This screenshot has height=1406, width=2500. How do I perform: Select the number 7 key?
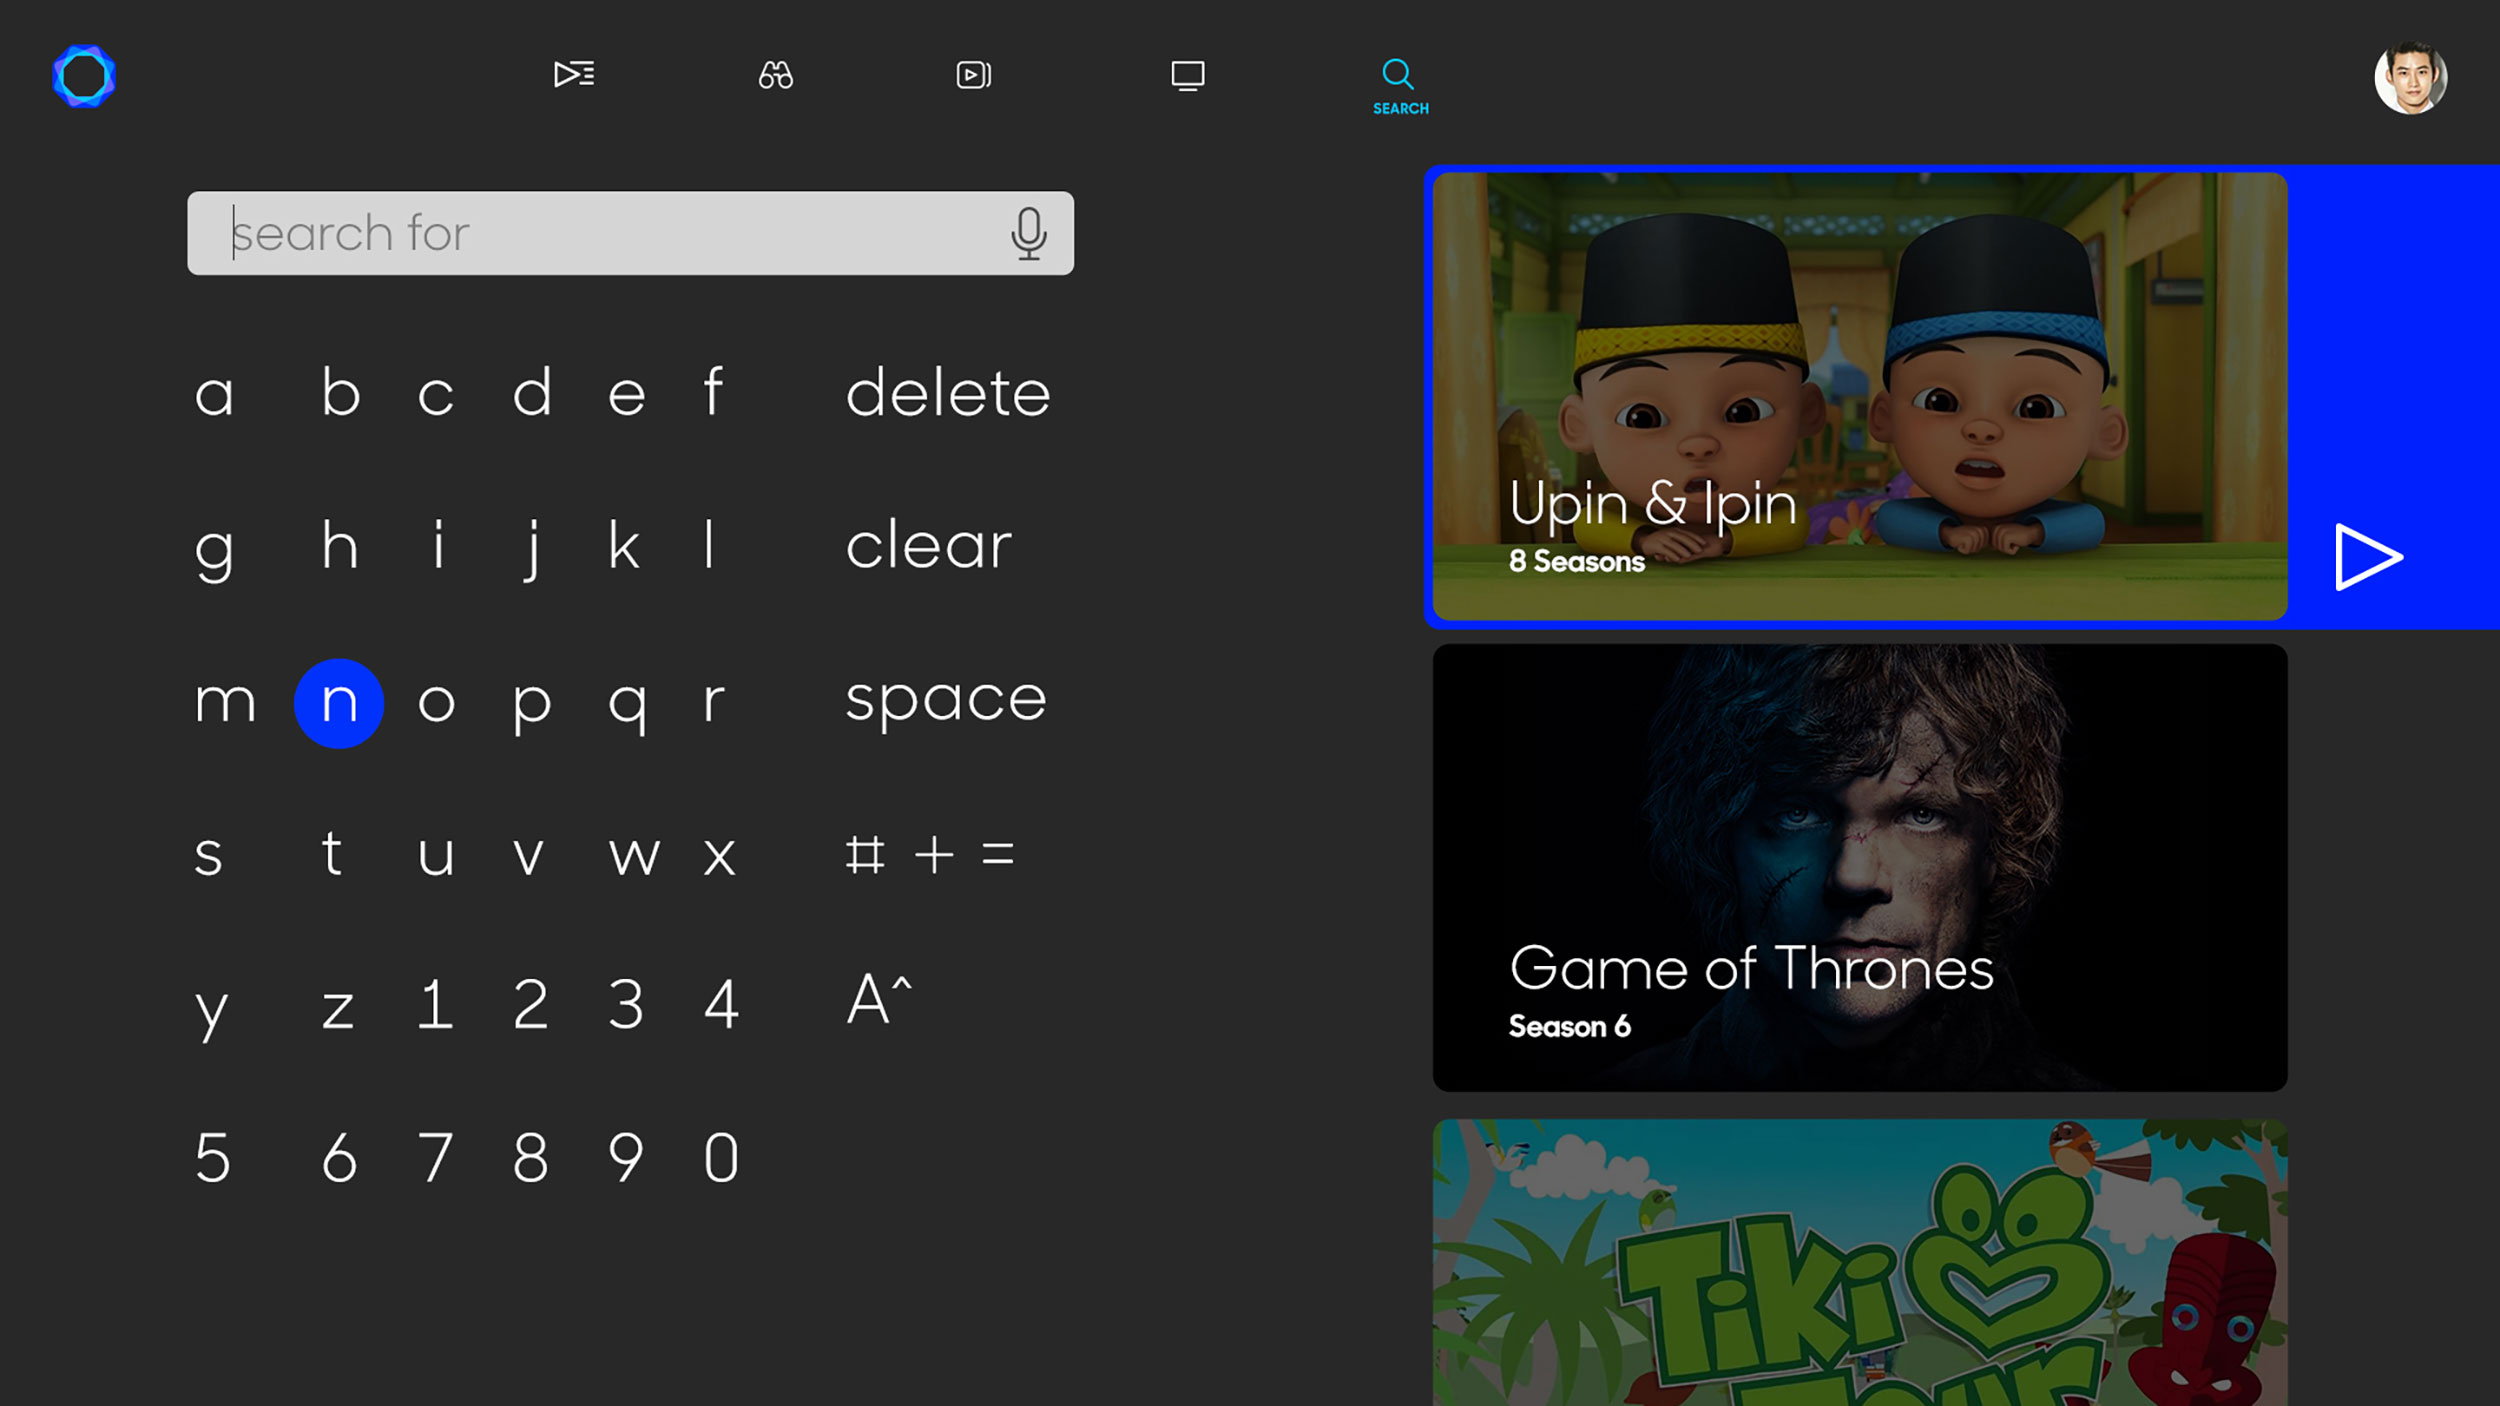(x=434, y=1158)
